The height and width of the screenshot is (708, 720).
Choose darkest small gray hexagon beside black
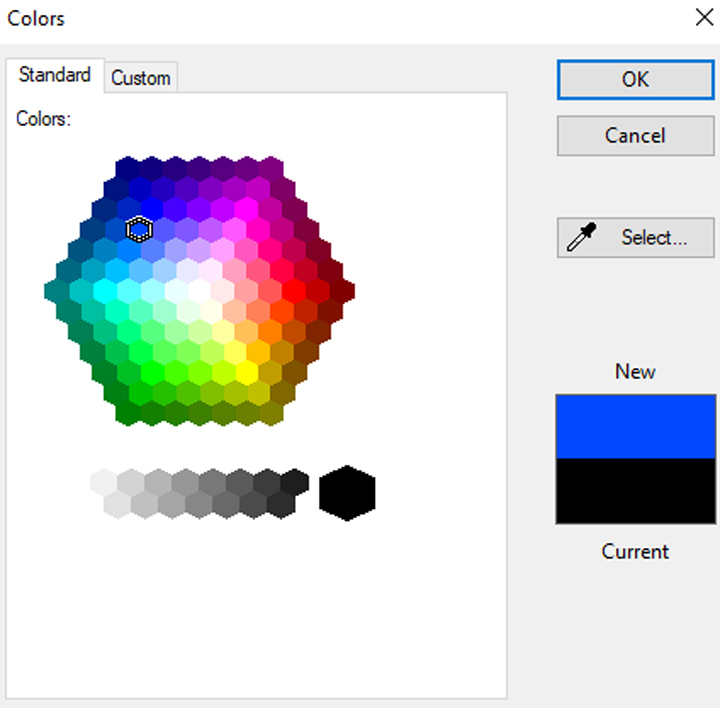tap(294, 482)
